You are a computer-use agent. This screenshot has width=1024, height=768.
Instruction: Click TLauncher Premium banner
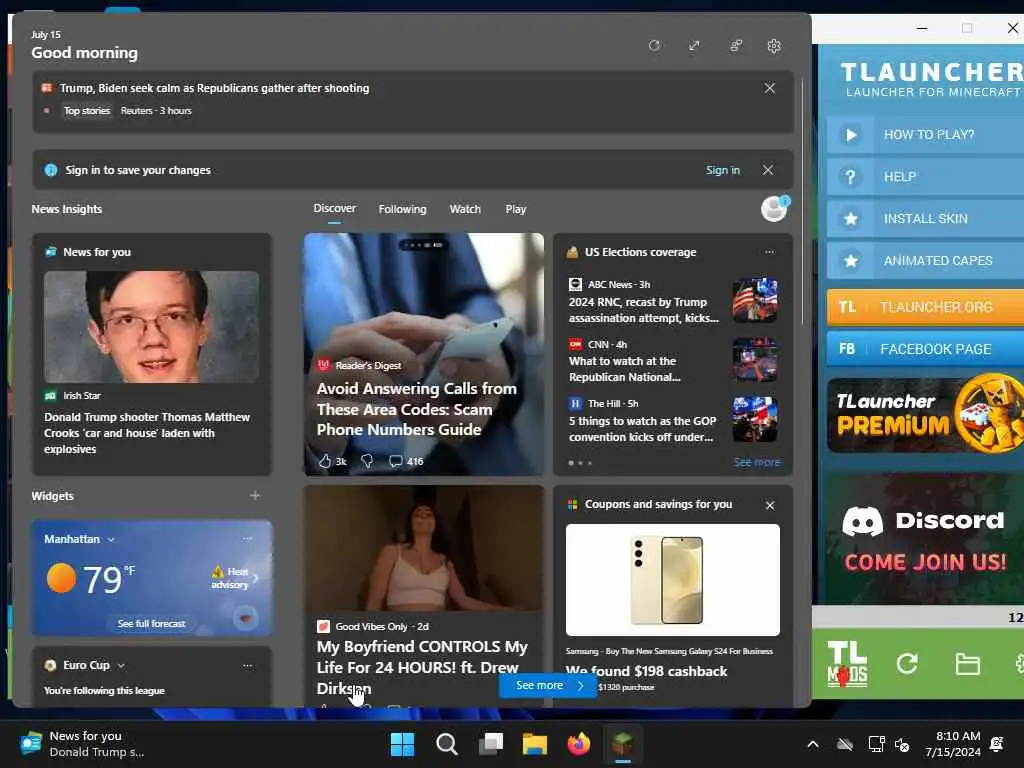(x=925, y=415)
